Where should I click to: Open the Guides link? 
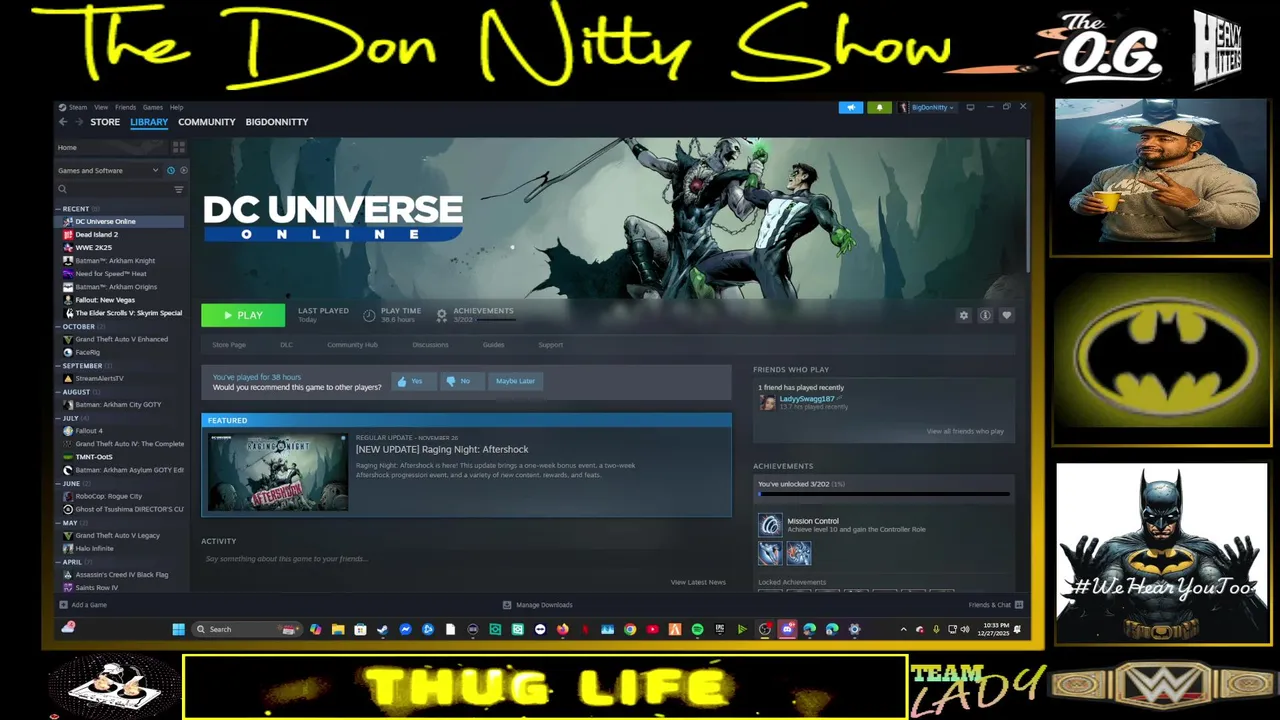pos(493,345)
